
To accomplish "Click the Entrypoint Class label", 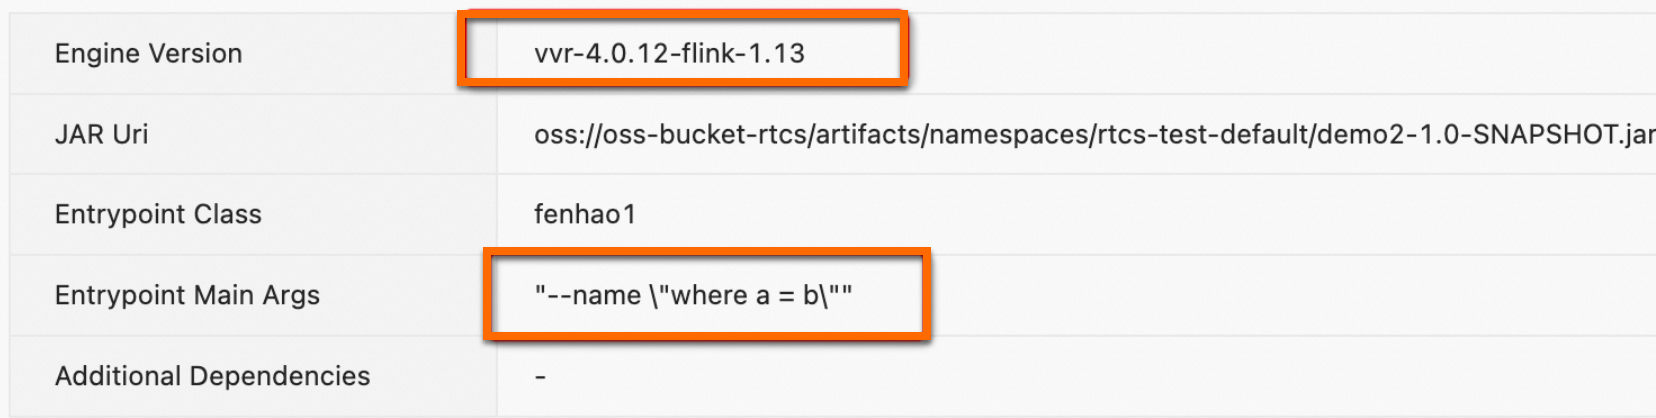I will tap(158, 214).
